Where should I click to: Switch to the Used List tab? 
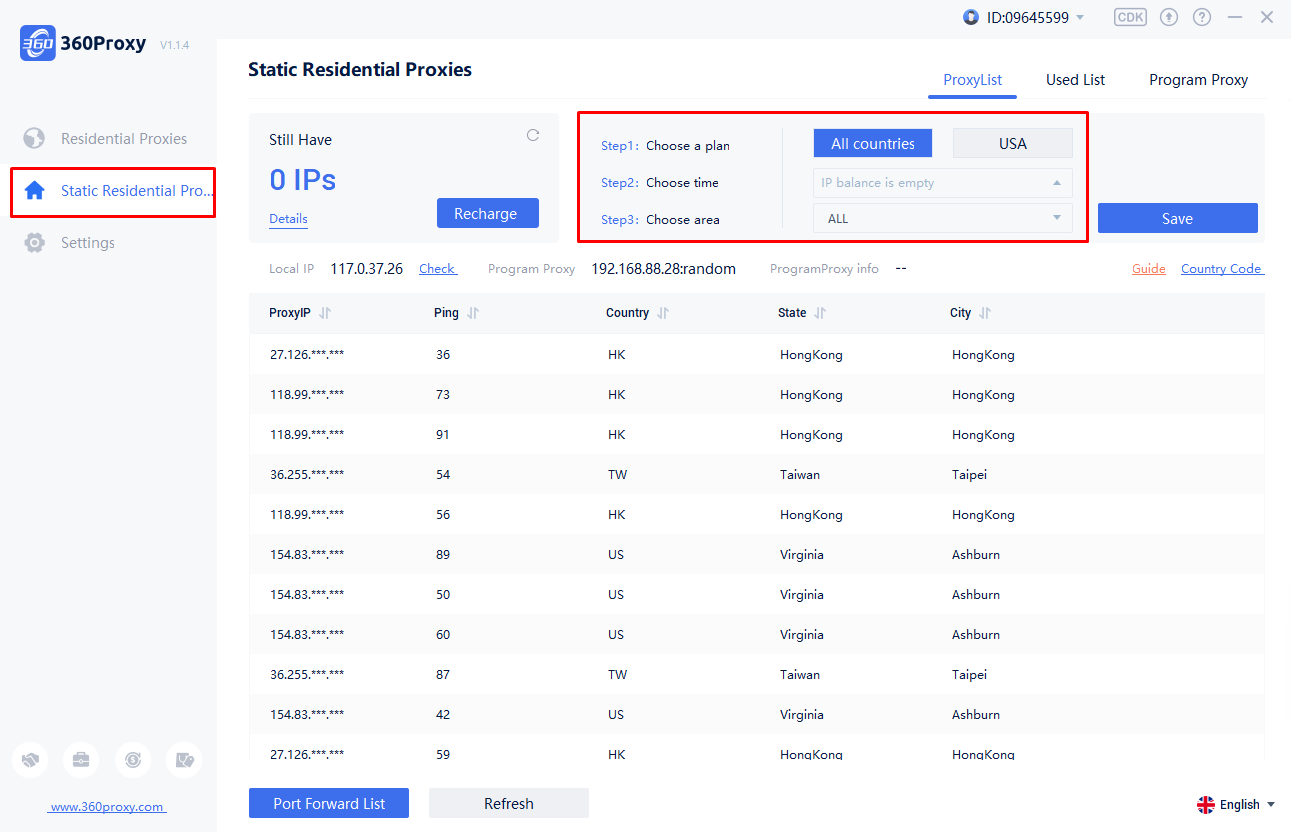1075,80
